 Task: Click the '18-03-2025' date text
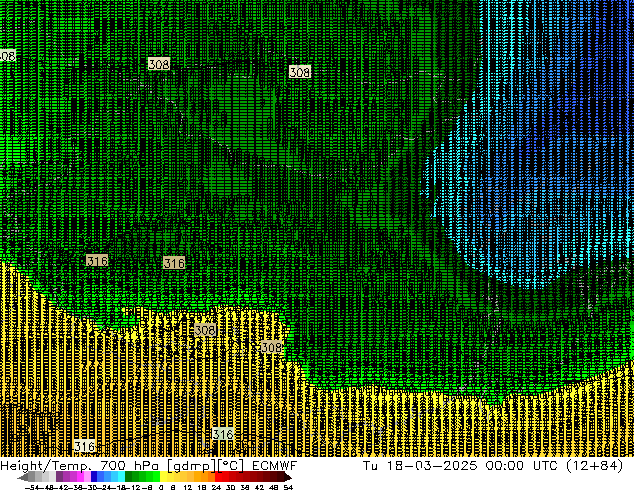431,465
